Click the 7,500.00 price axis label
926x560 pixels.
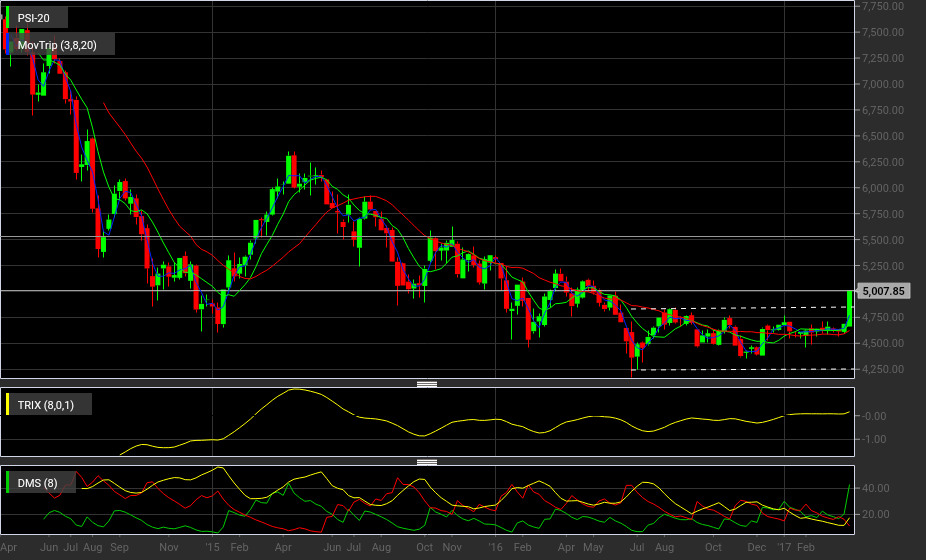tap(883, 32)
